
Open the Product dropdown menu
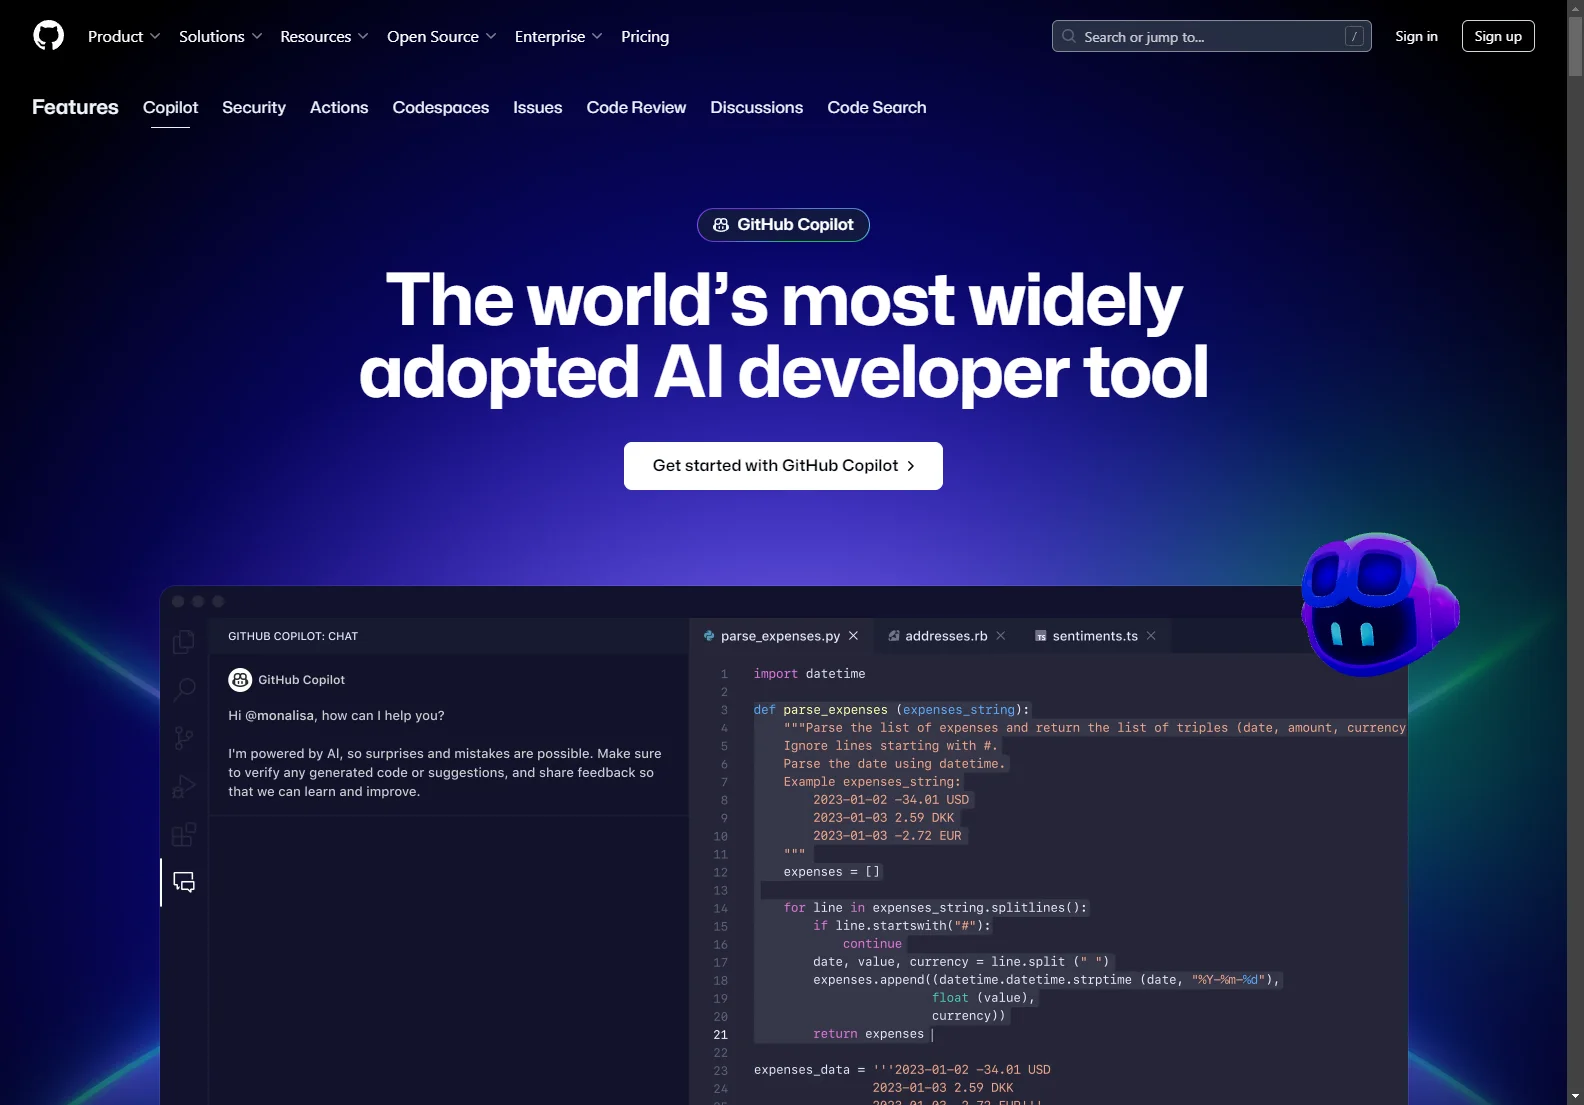(x=124, y=36)
